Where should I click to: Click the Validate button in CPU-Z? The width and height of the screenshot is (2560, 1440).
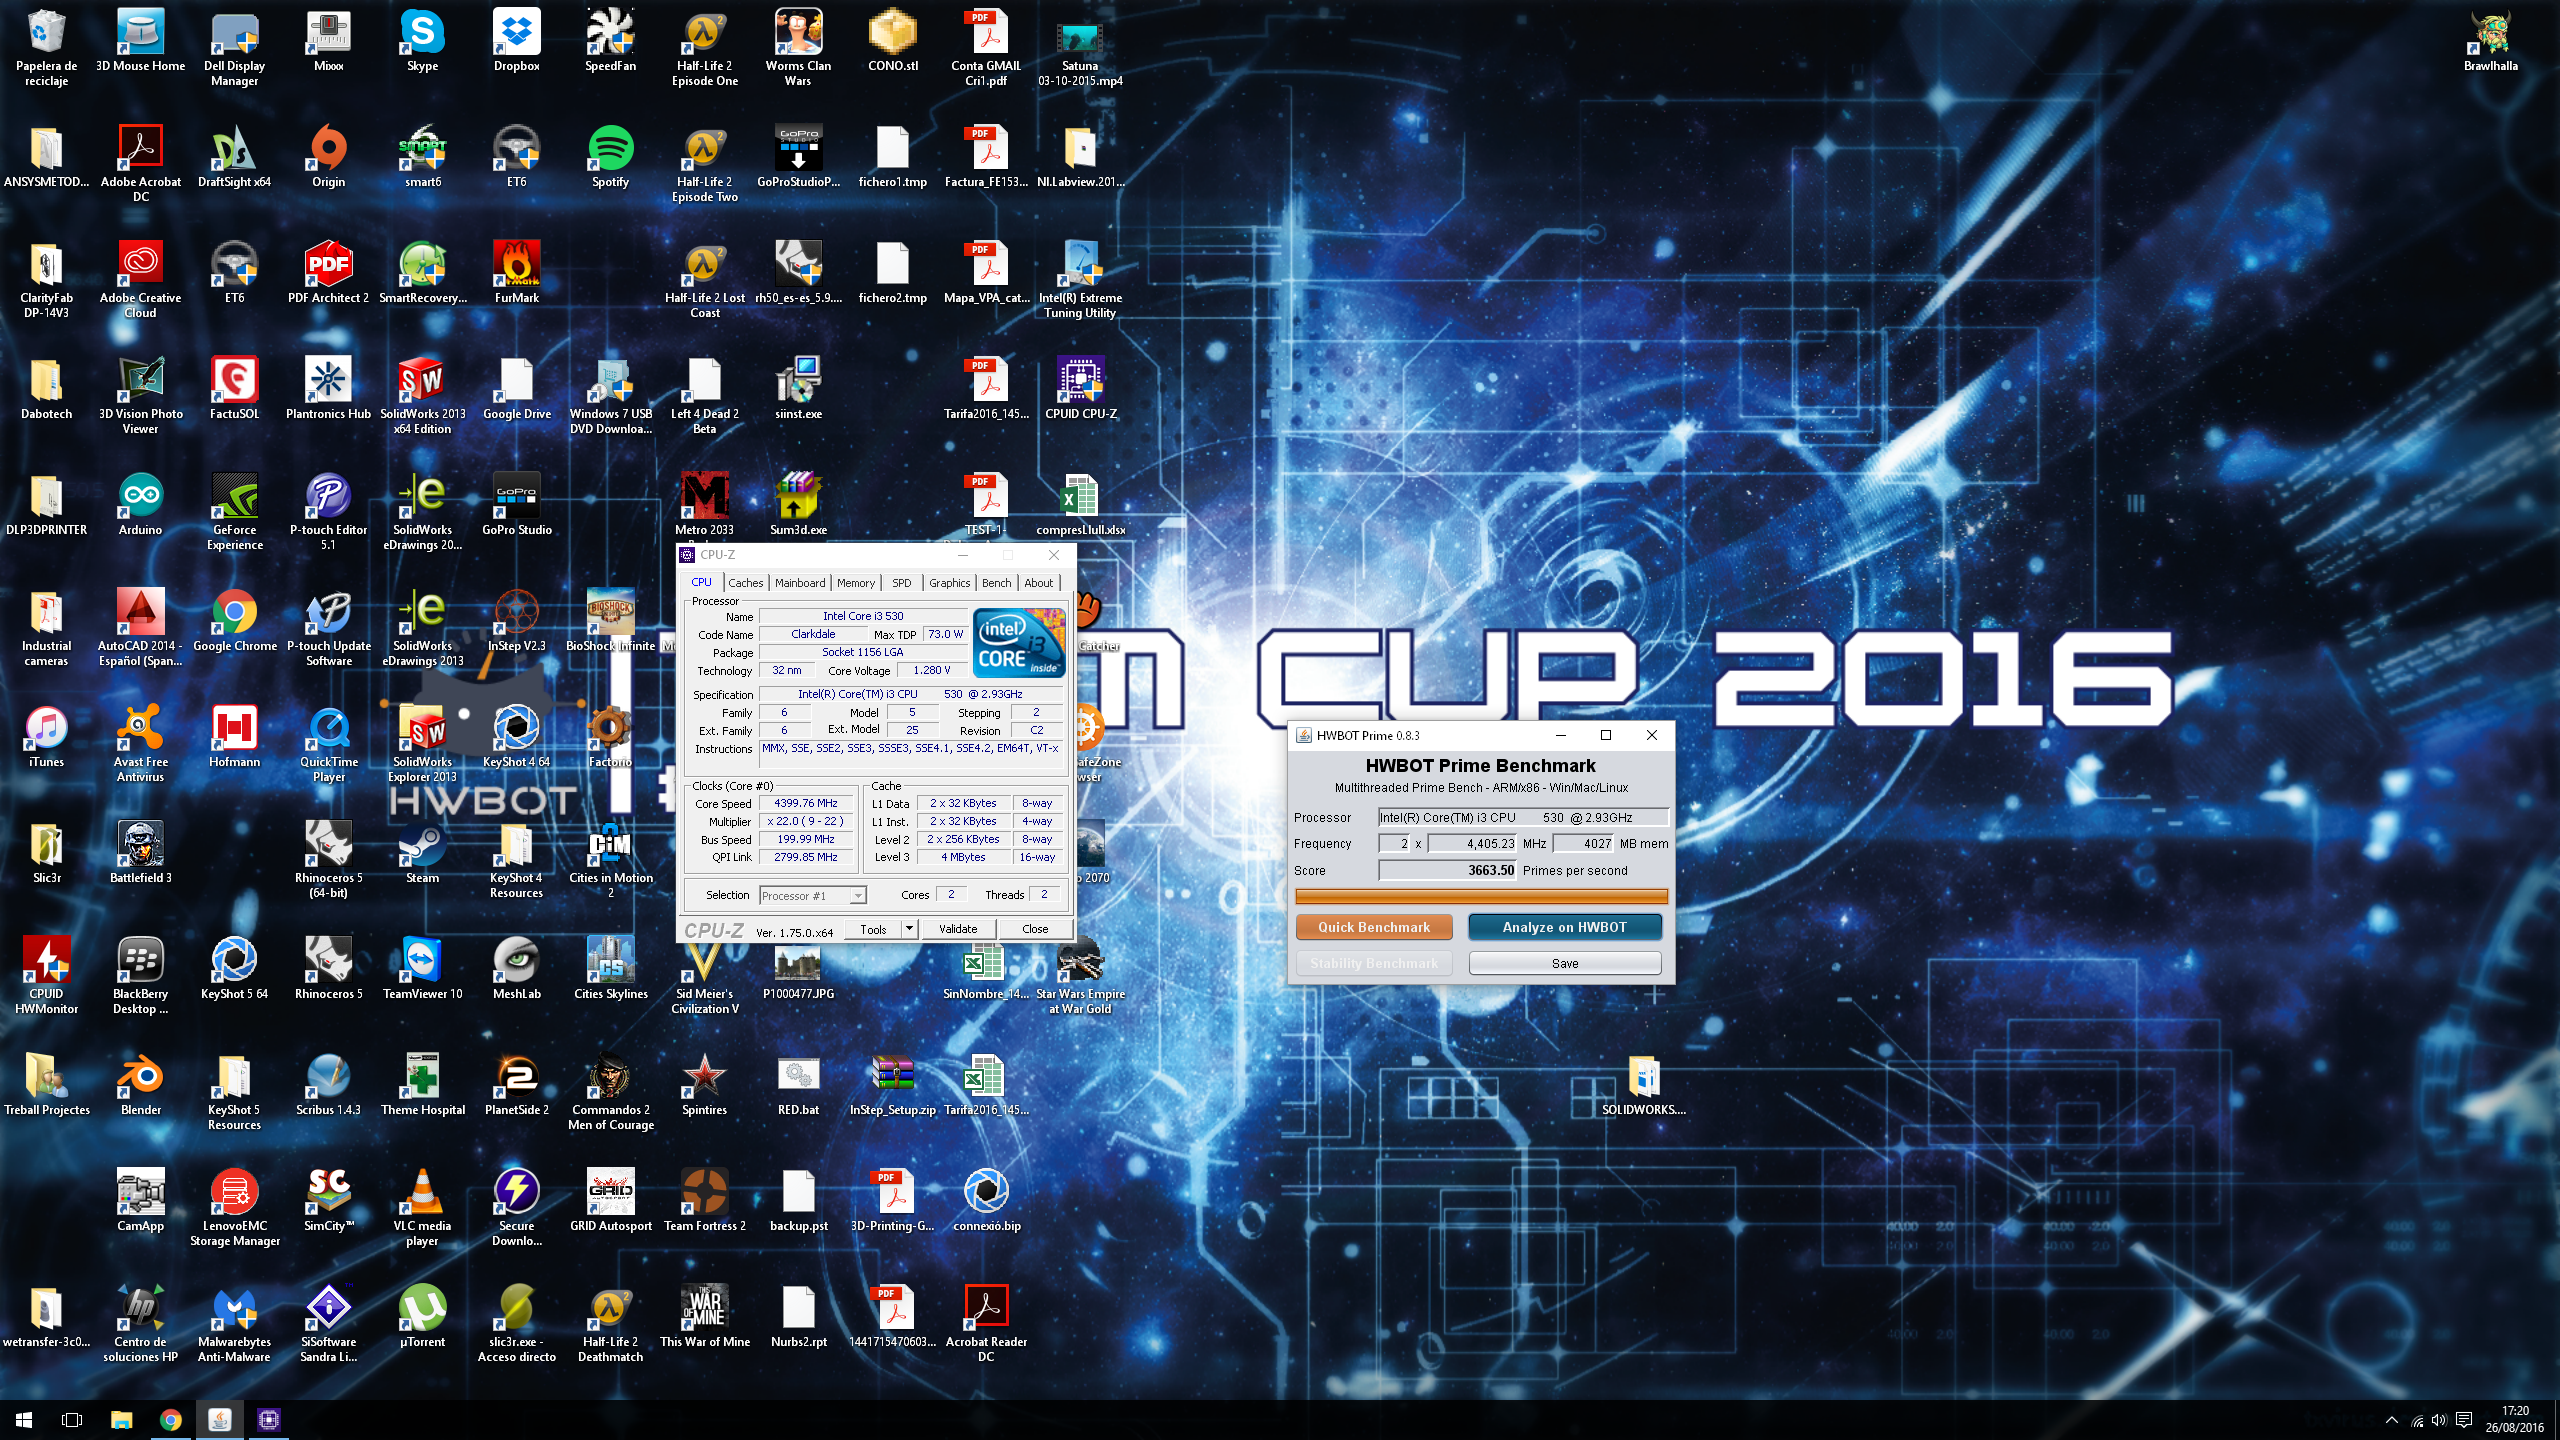coord(958,929)
